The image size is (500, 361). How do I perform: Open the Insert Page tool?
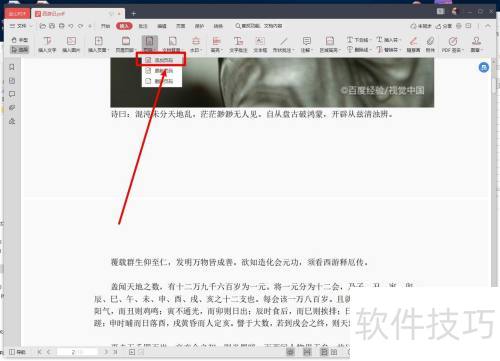[98, 44]
